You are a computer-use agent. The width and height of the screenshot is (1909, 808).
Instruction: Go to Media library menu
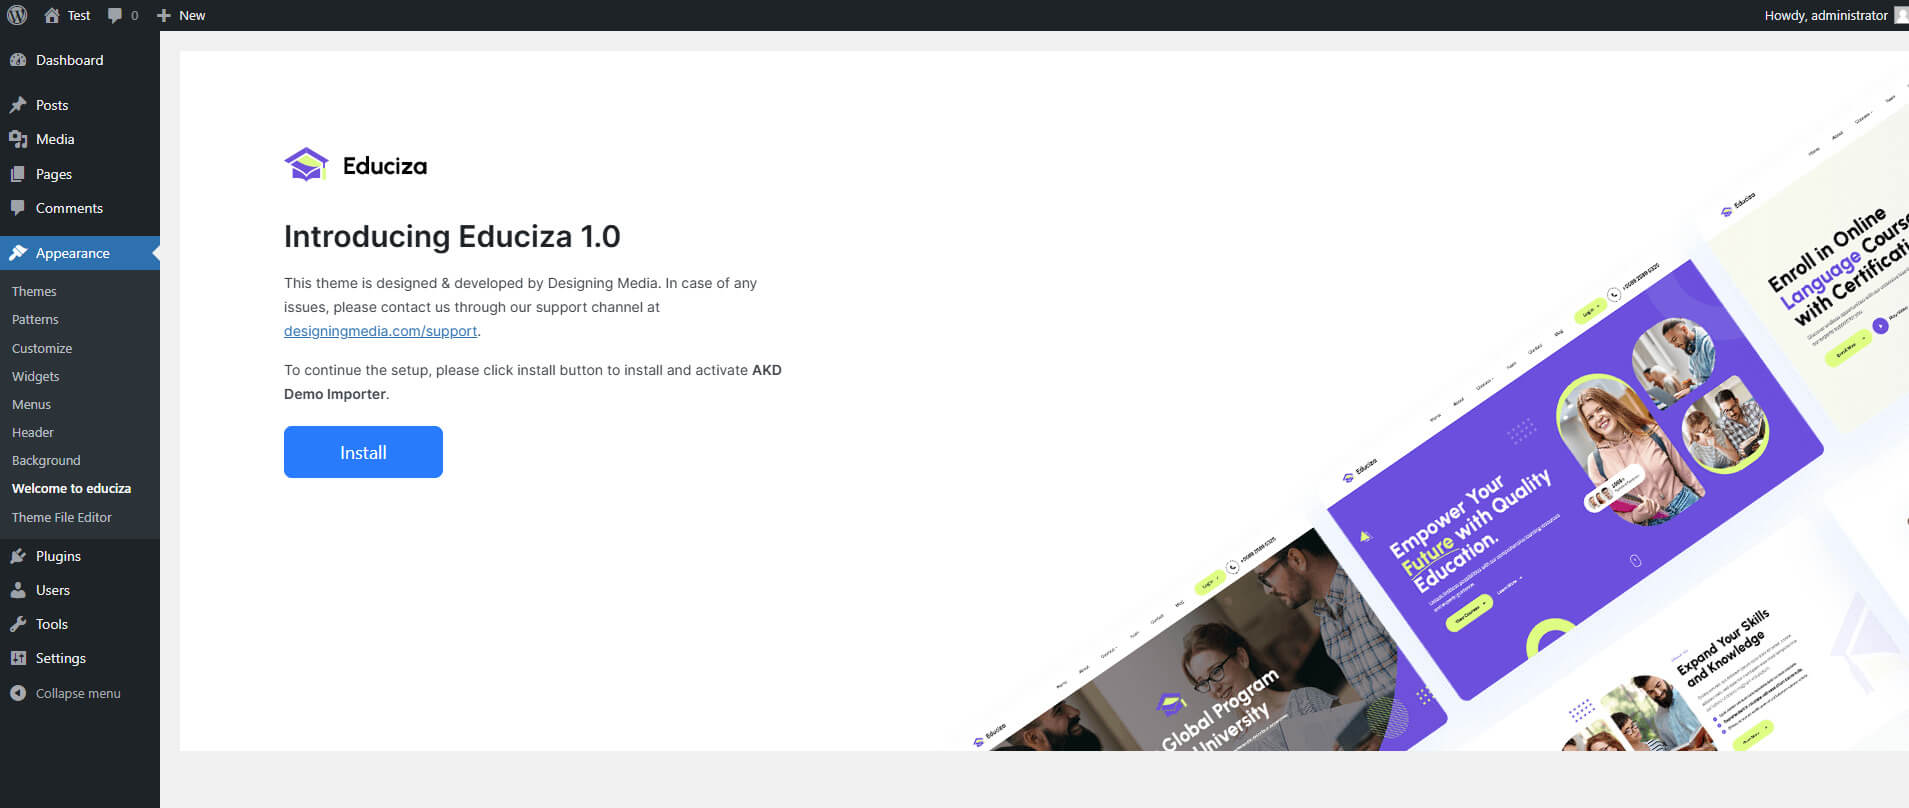pyautogui.click(x=80, y=139)
